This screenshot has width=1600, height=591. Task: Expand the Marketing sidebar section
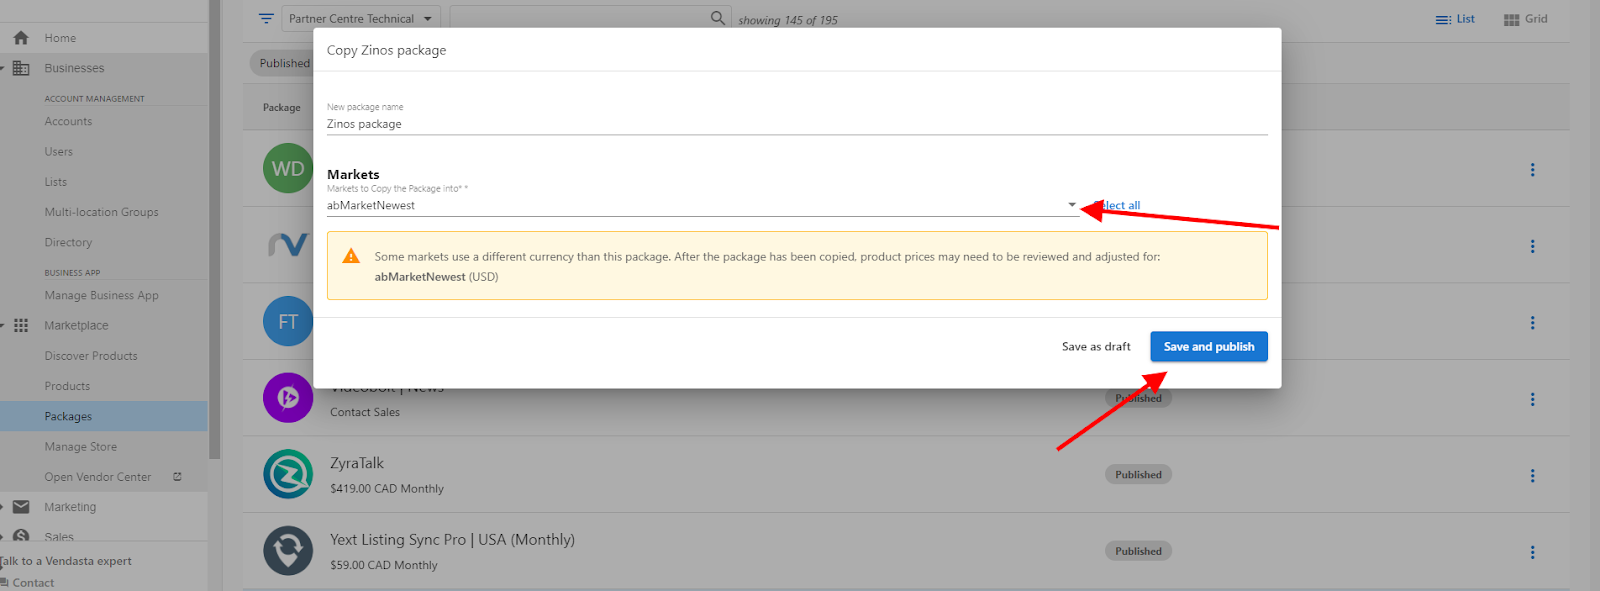[3, 507]
